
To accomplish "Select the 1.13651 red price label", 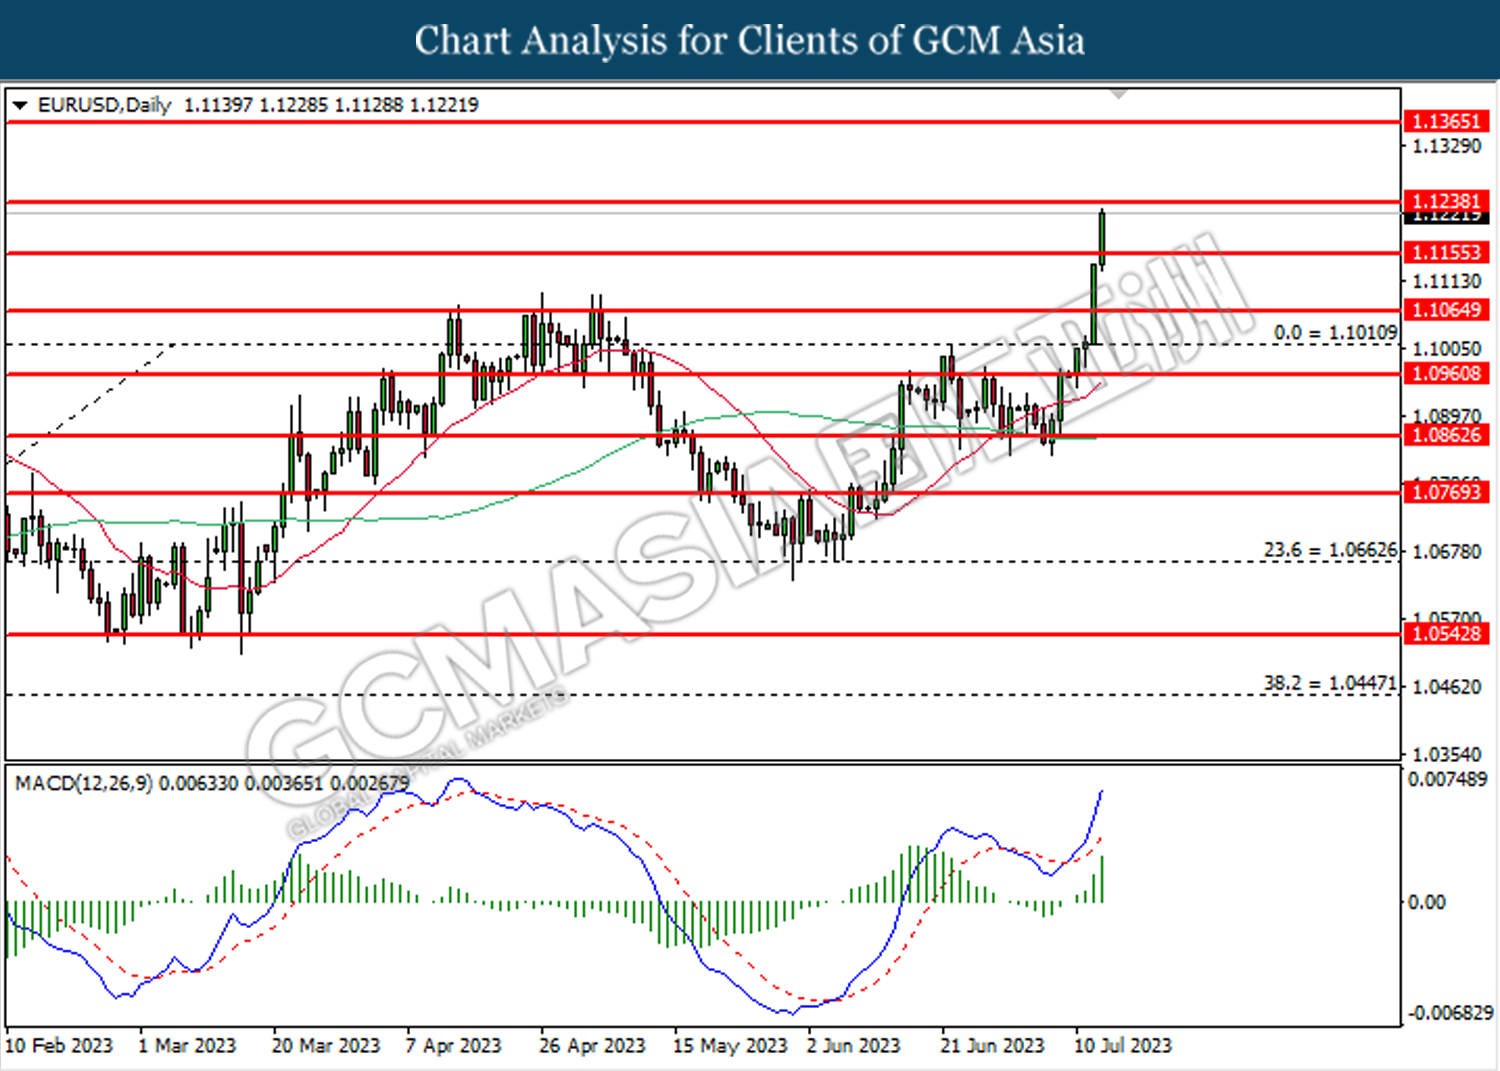I will coord(1445,121).
